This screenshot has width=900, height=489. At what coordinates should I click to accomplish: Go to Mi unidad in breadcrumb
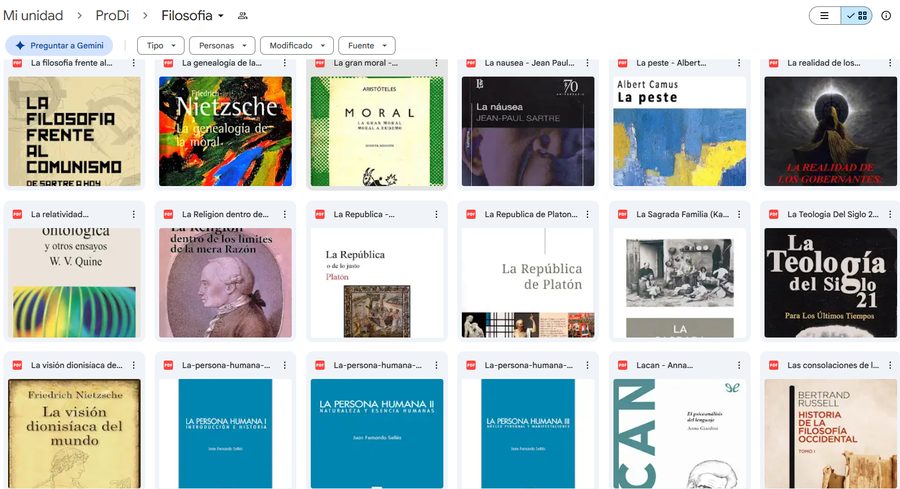click(x=33, y=15)
